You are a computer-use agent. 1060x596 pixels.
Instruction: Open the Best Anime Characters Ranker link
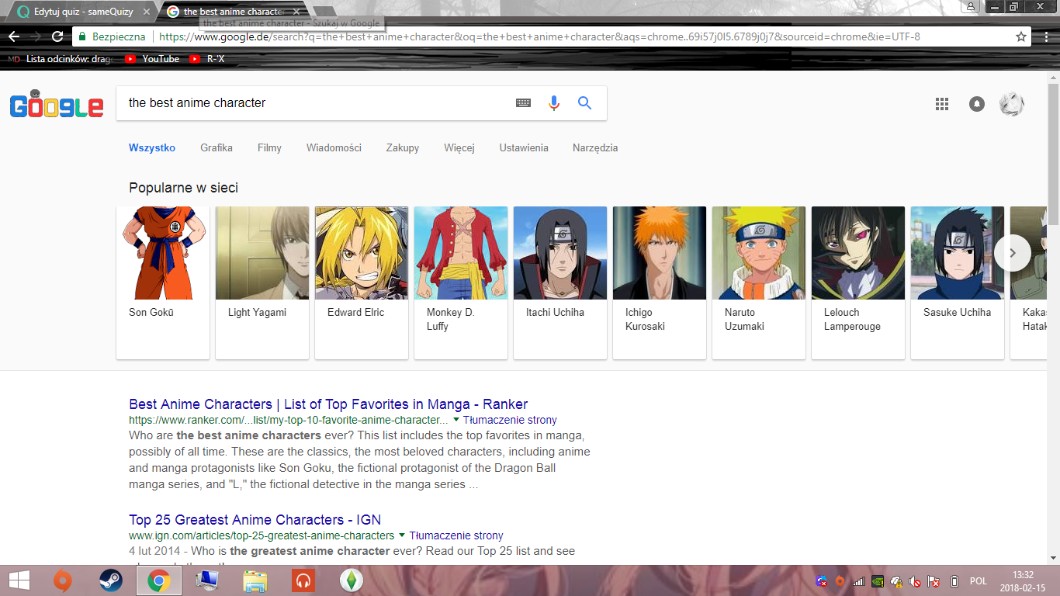(328, 404)
